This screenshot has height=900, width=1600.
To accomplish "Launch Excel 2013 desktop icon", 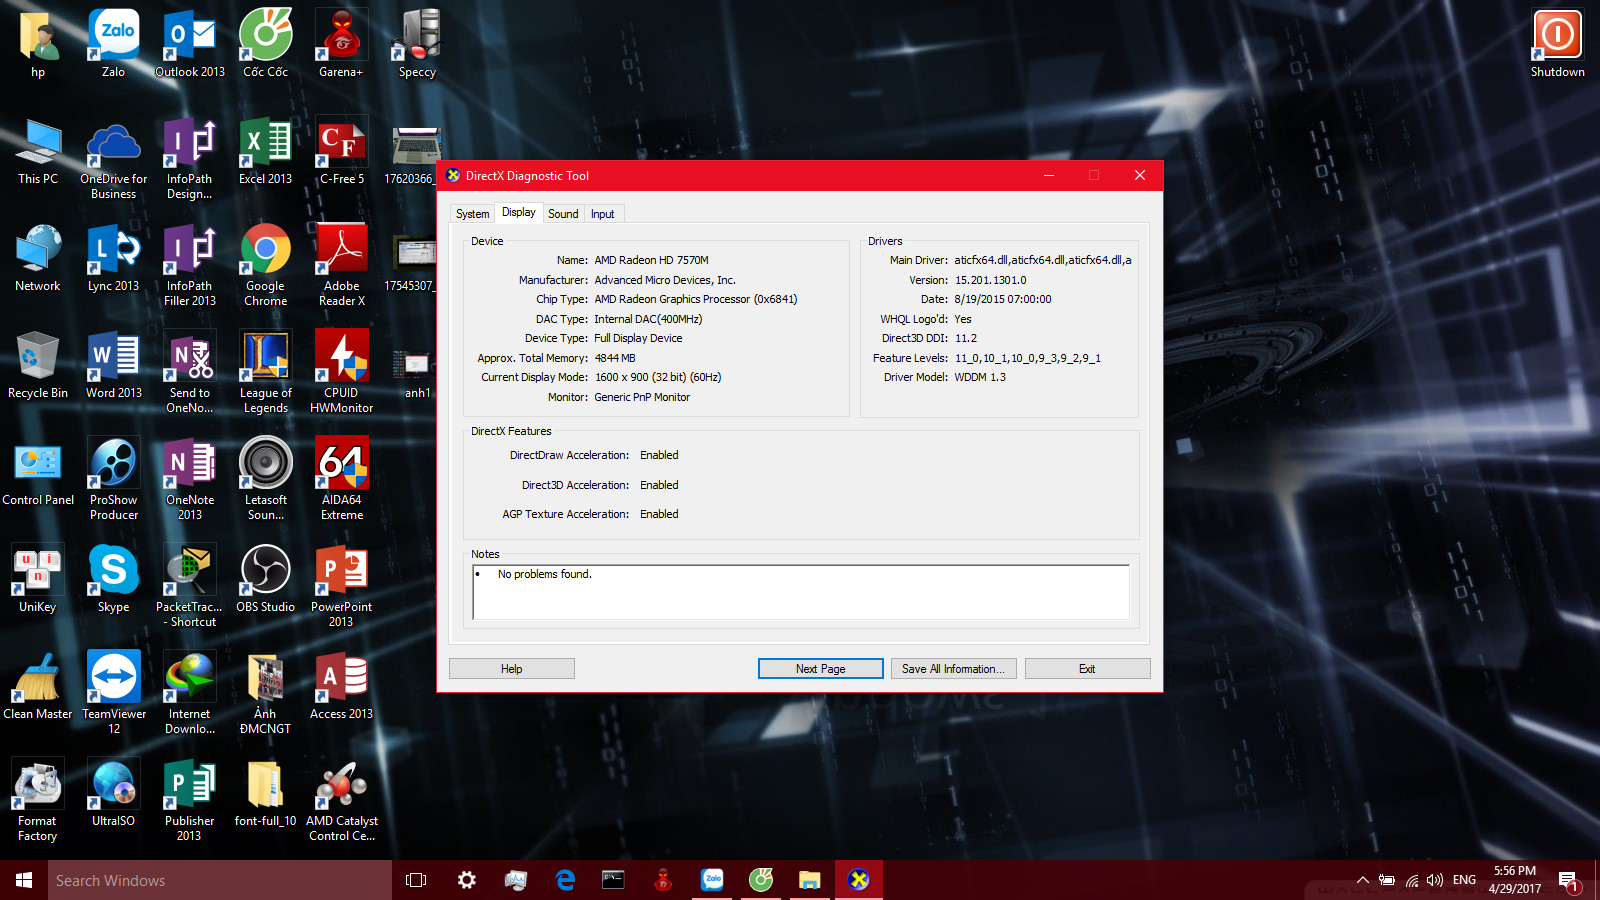I will (x=265, y=151).
